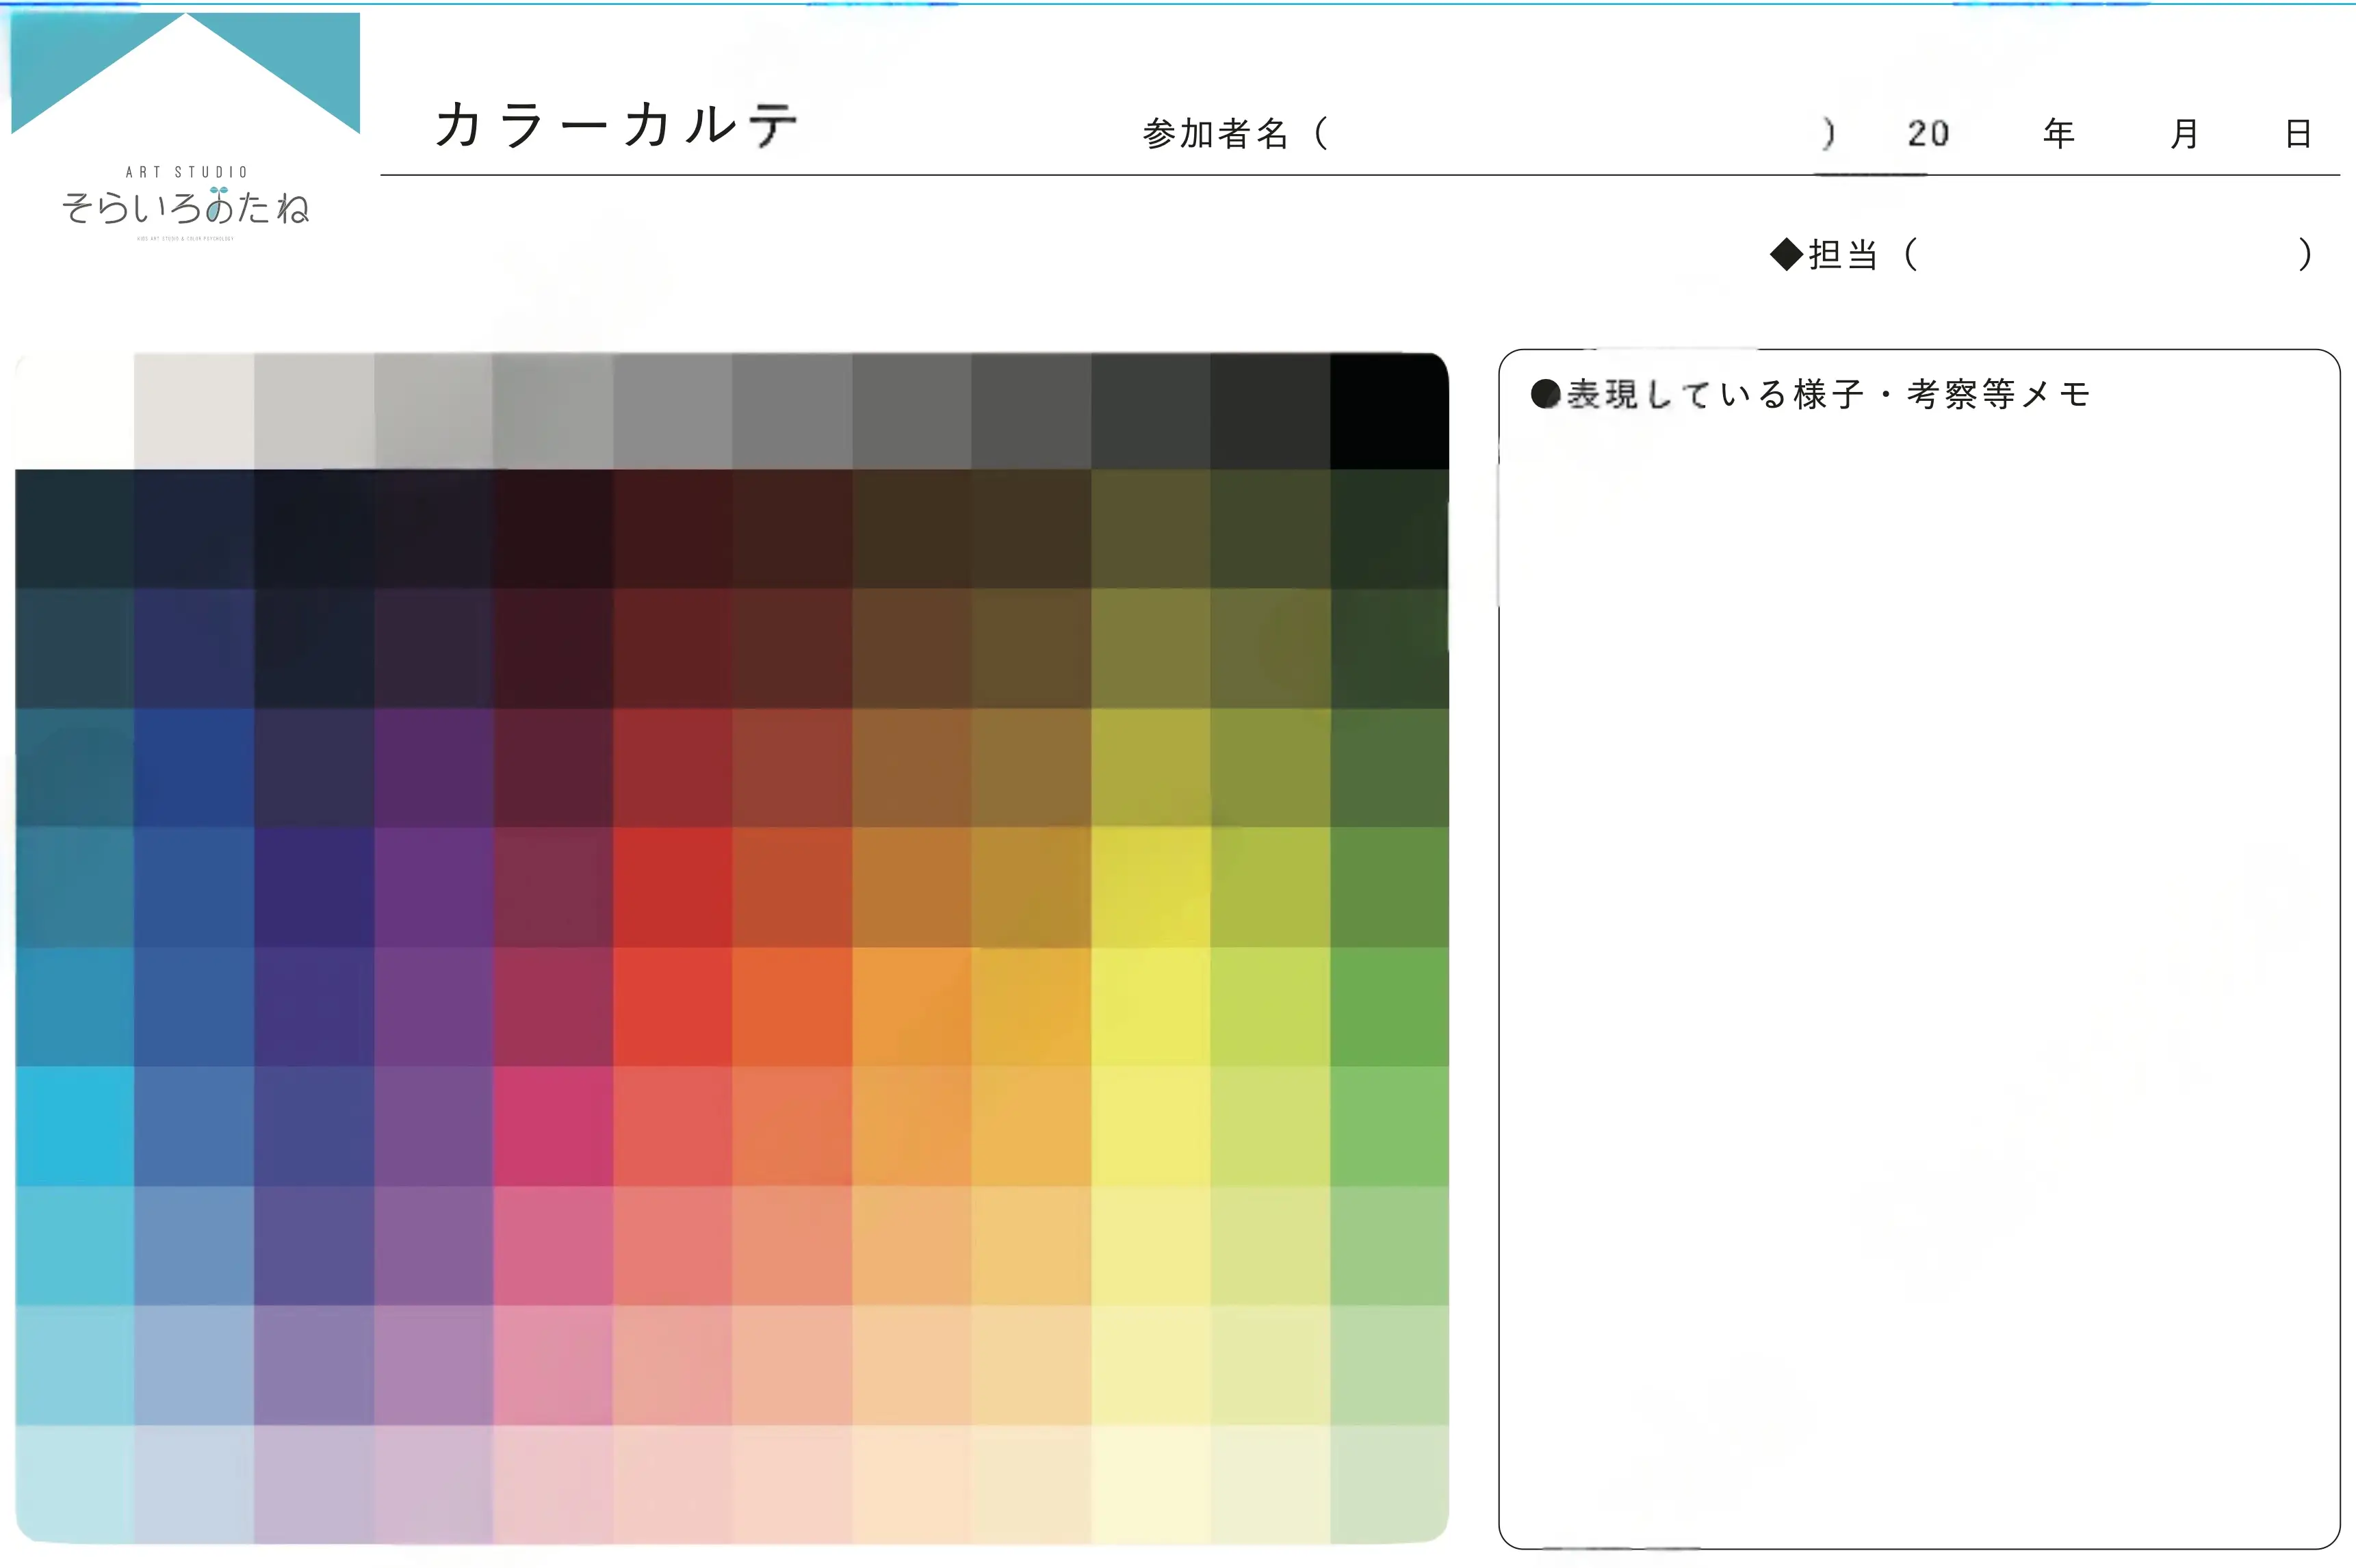Click the black circle bullet in memo heading
2356x1568 pixels.
point(1545,394)
